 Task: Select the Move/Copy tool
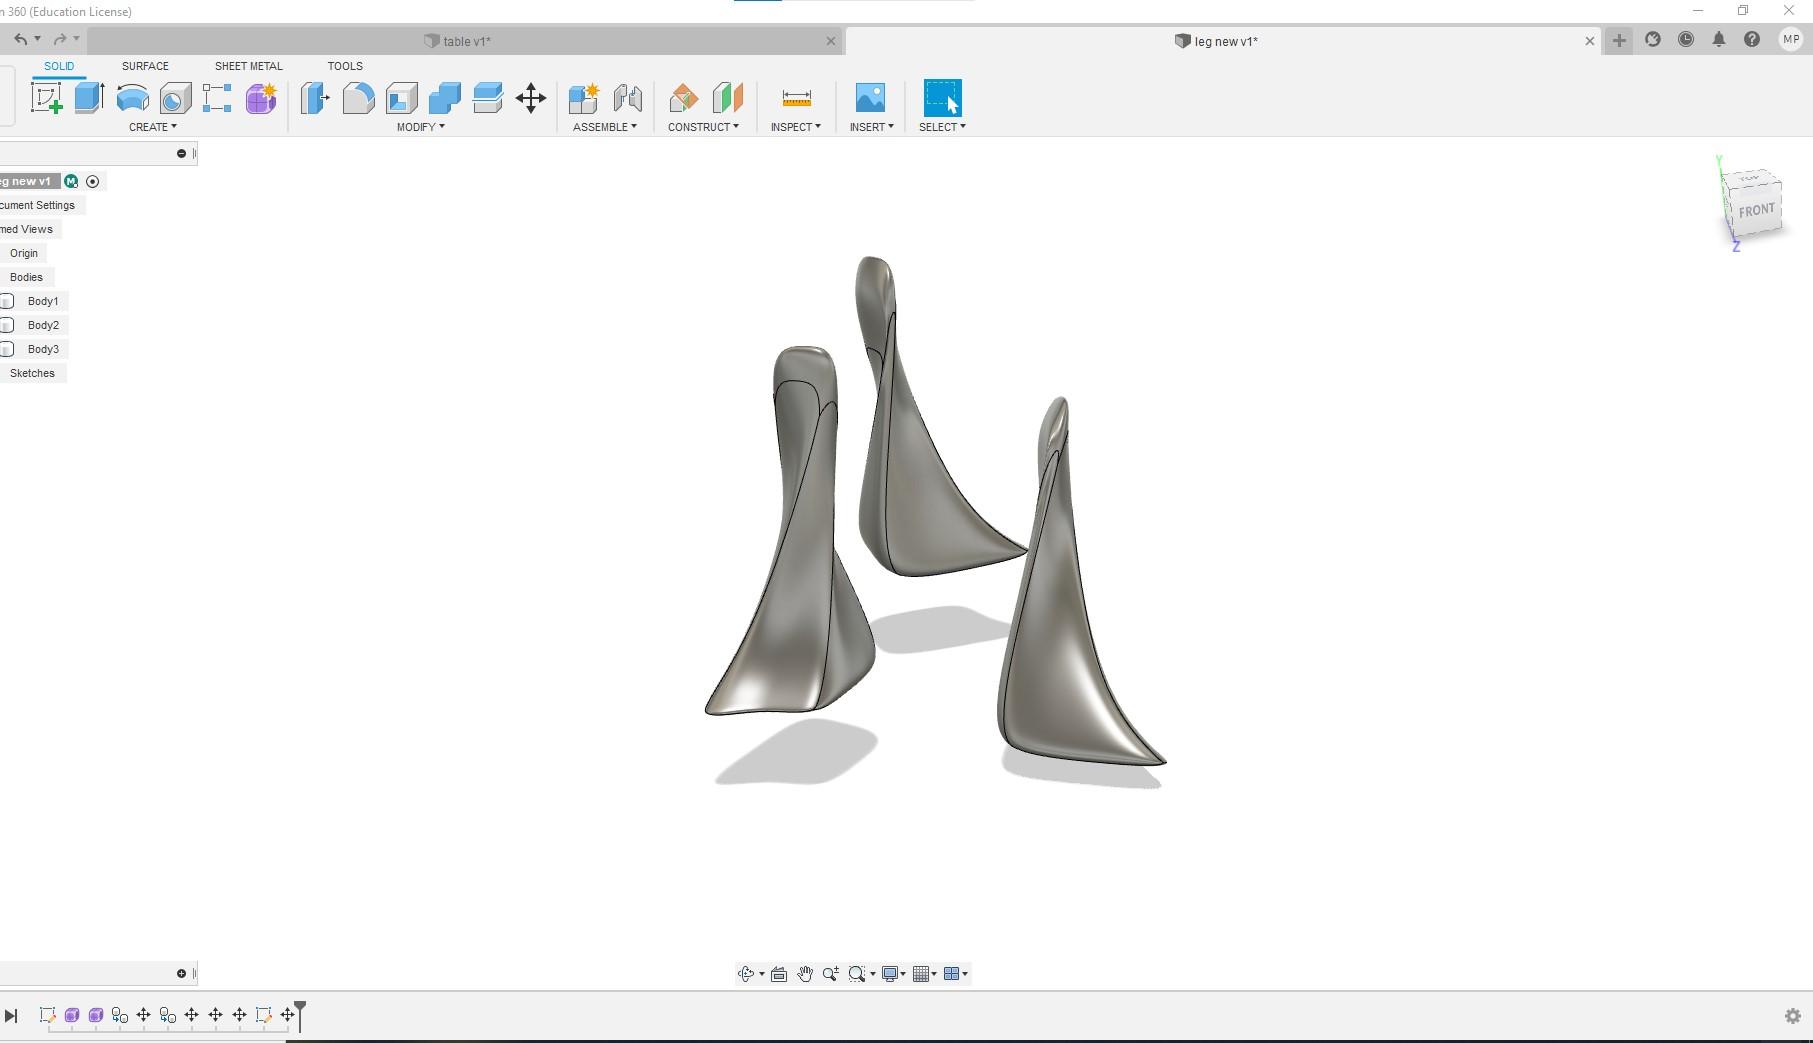(x=530, y=97)
